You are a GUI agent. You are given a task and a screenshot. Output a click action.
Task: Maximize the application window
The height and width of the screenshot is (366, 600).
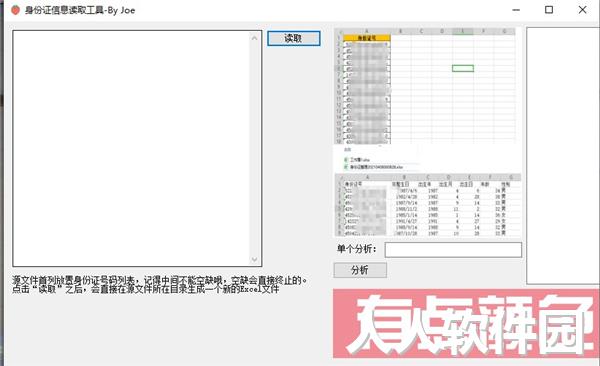coord(549,10)
